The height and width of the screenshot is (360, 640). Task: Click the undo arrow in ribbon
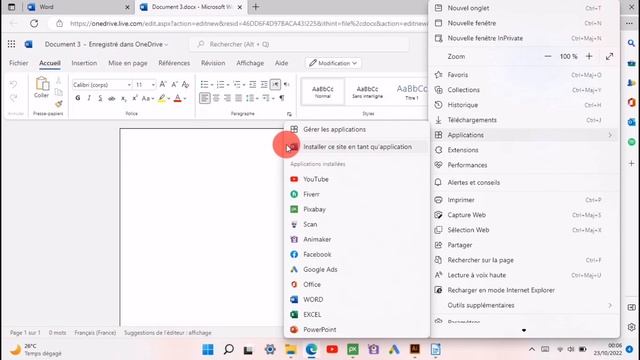tap(13, 84)
